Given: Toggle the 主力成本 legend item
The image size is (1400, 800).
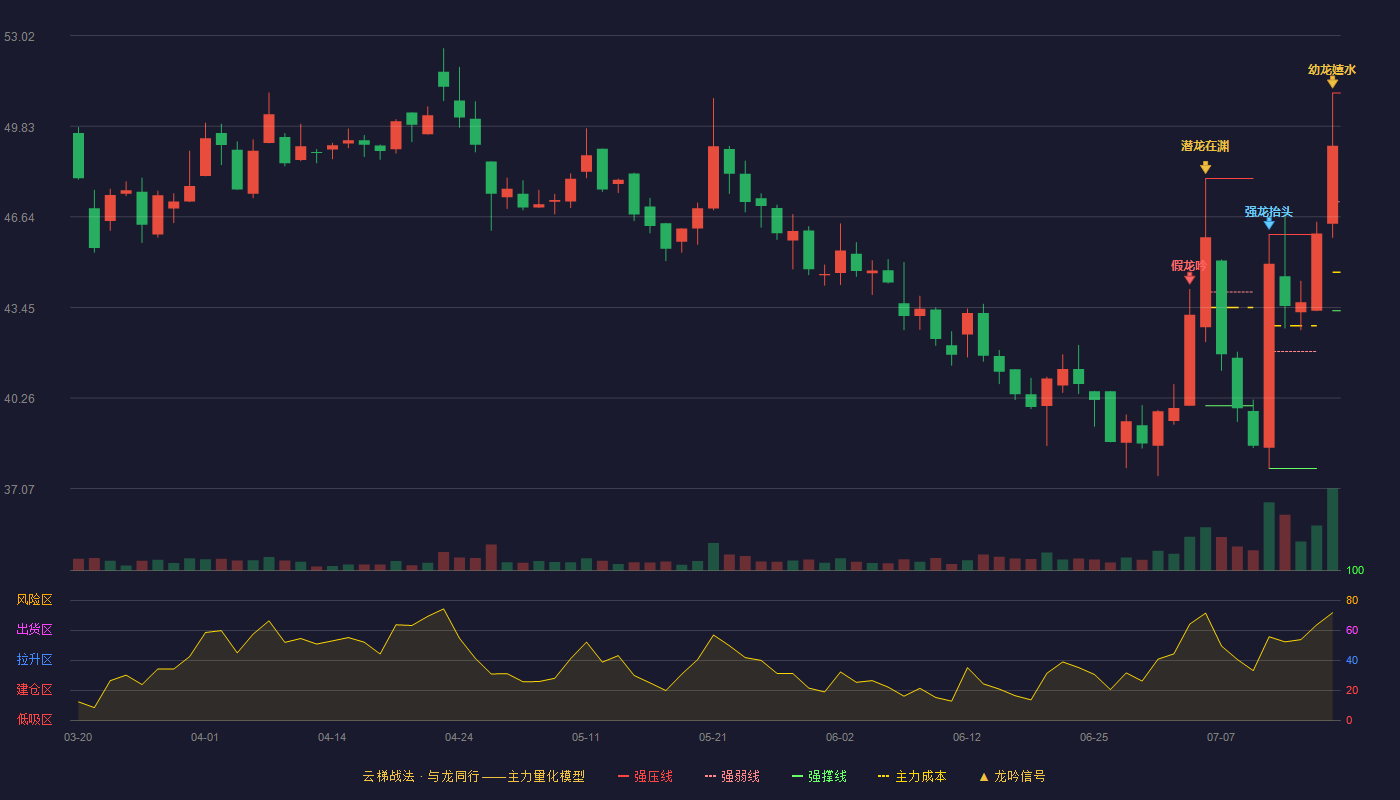Looking at the screenshot, I should tap(911, 776).
